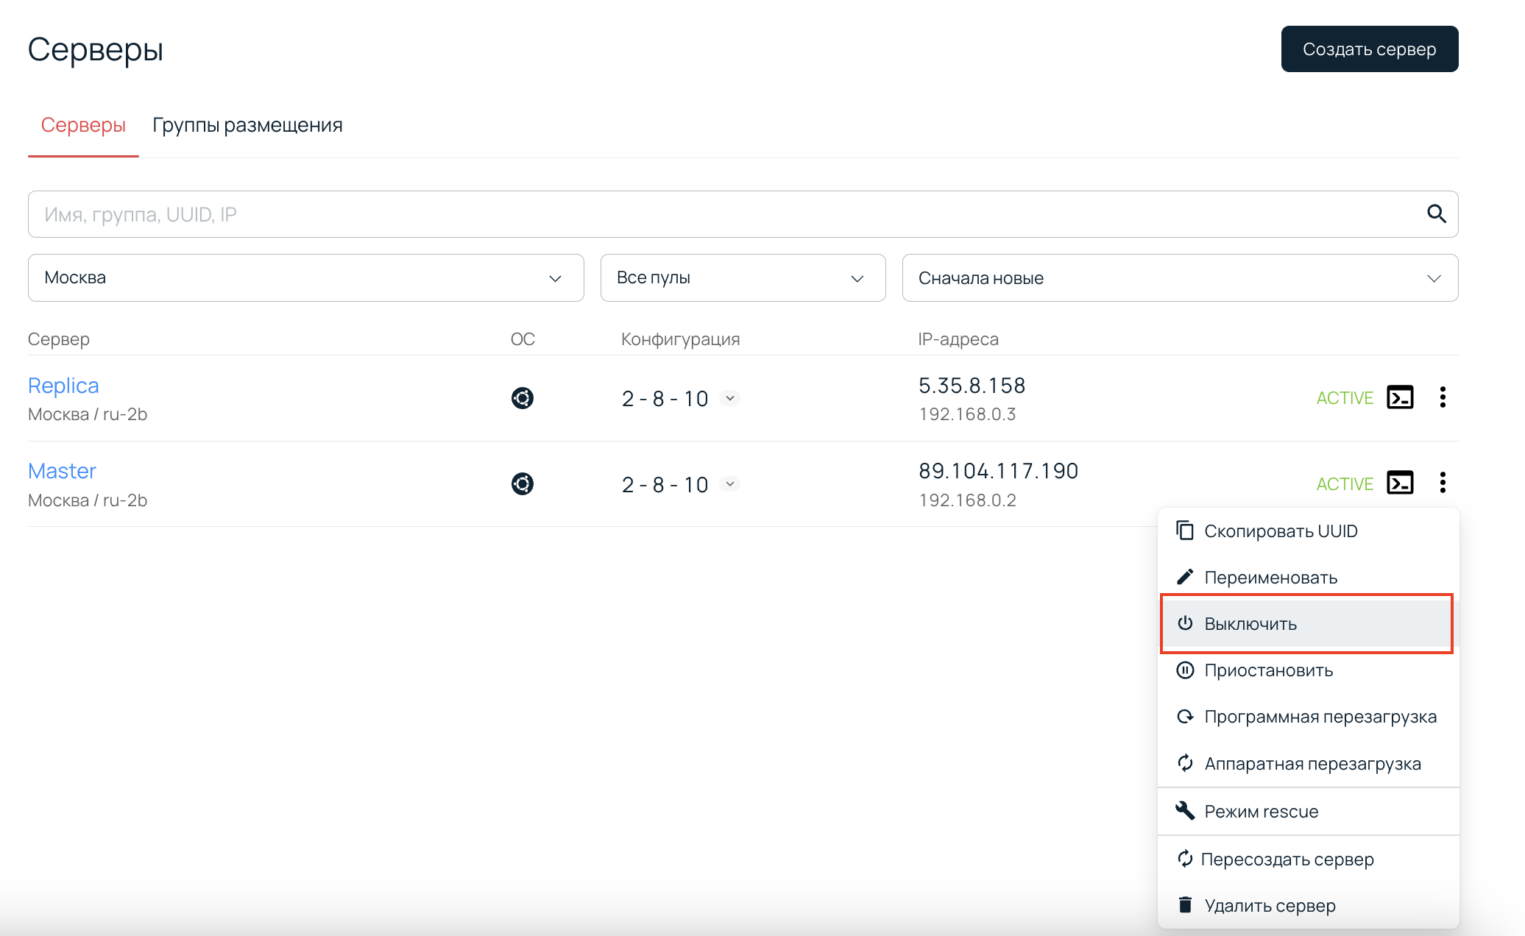1525x936 pixels.
Task: Choose Программная перезагрузка menu item
Action: coord(1308,717)
